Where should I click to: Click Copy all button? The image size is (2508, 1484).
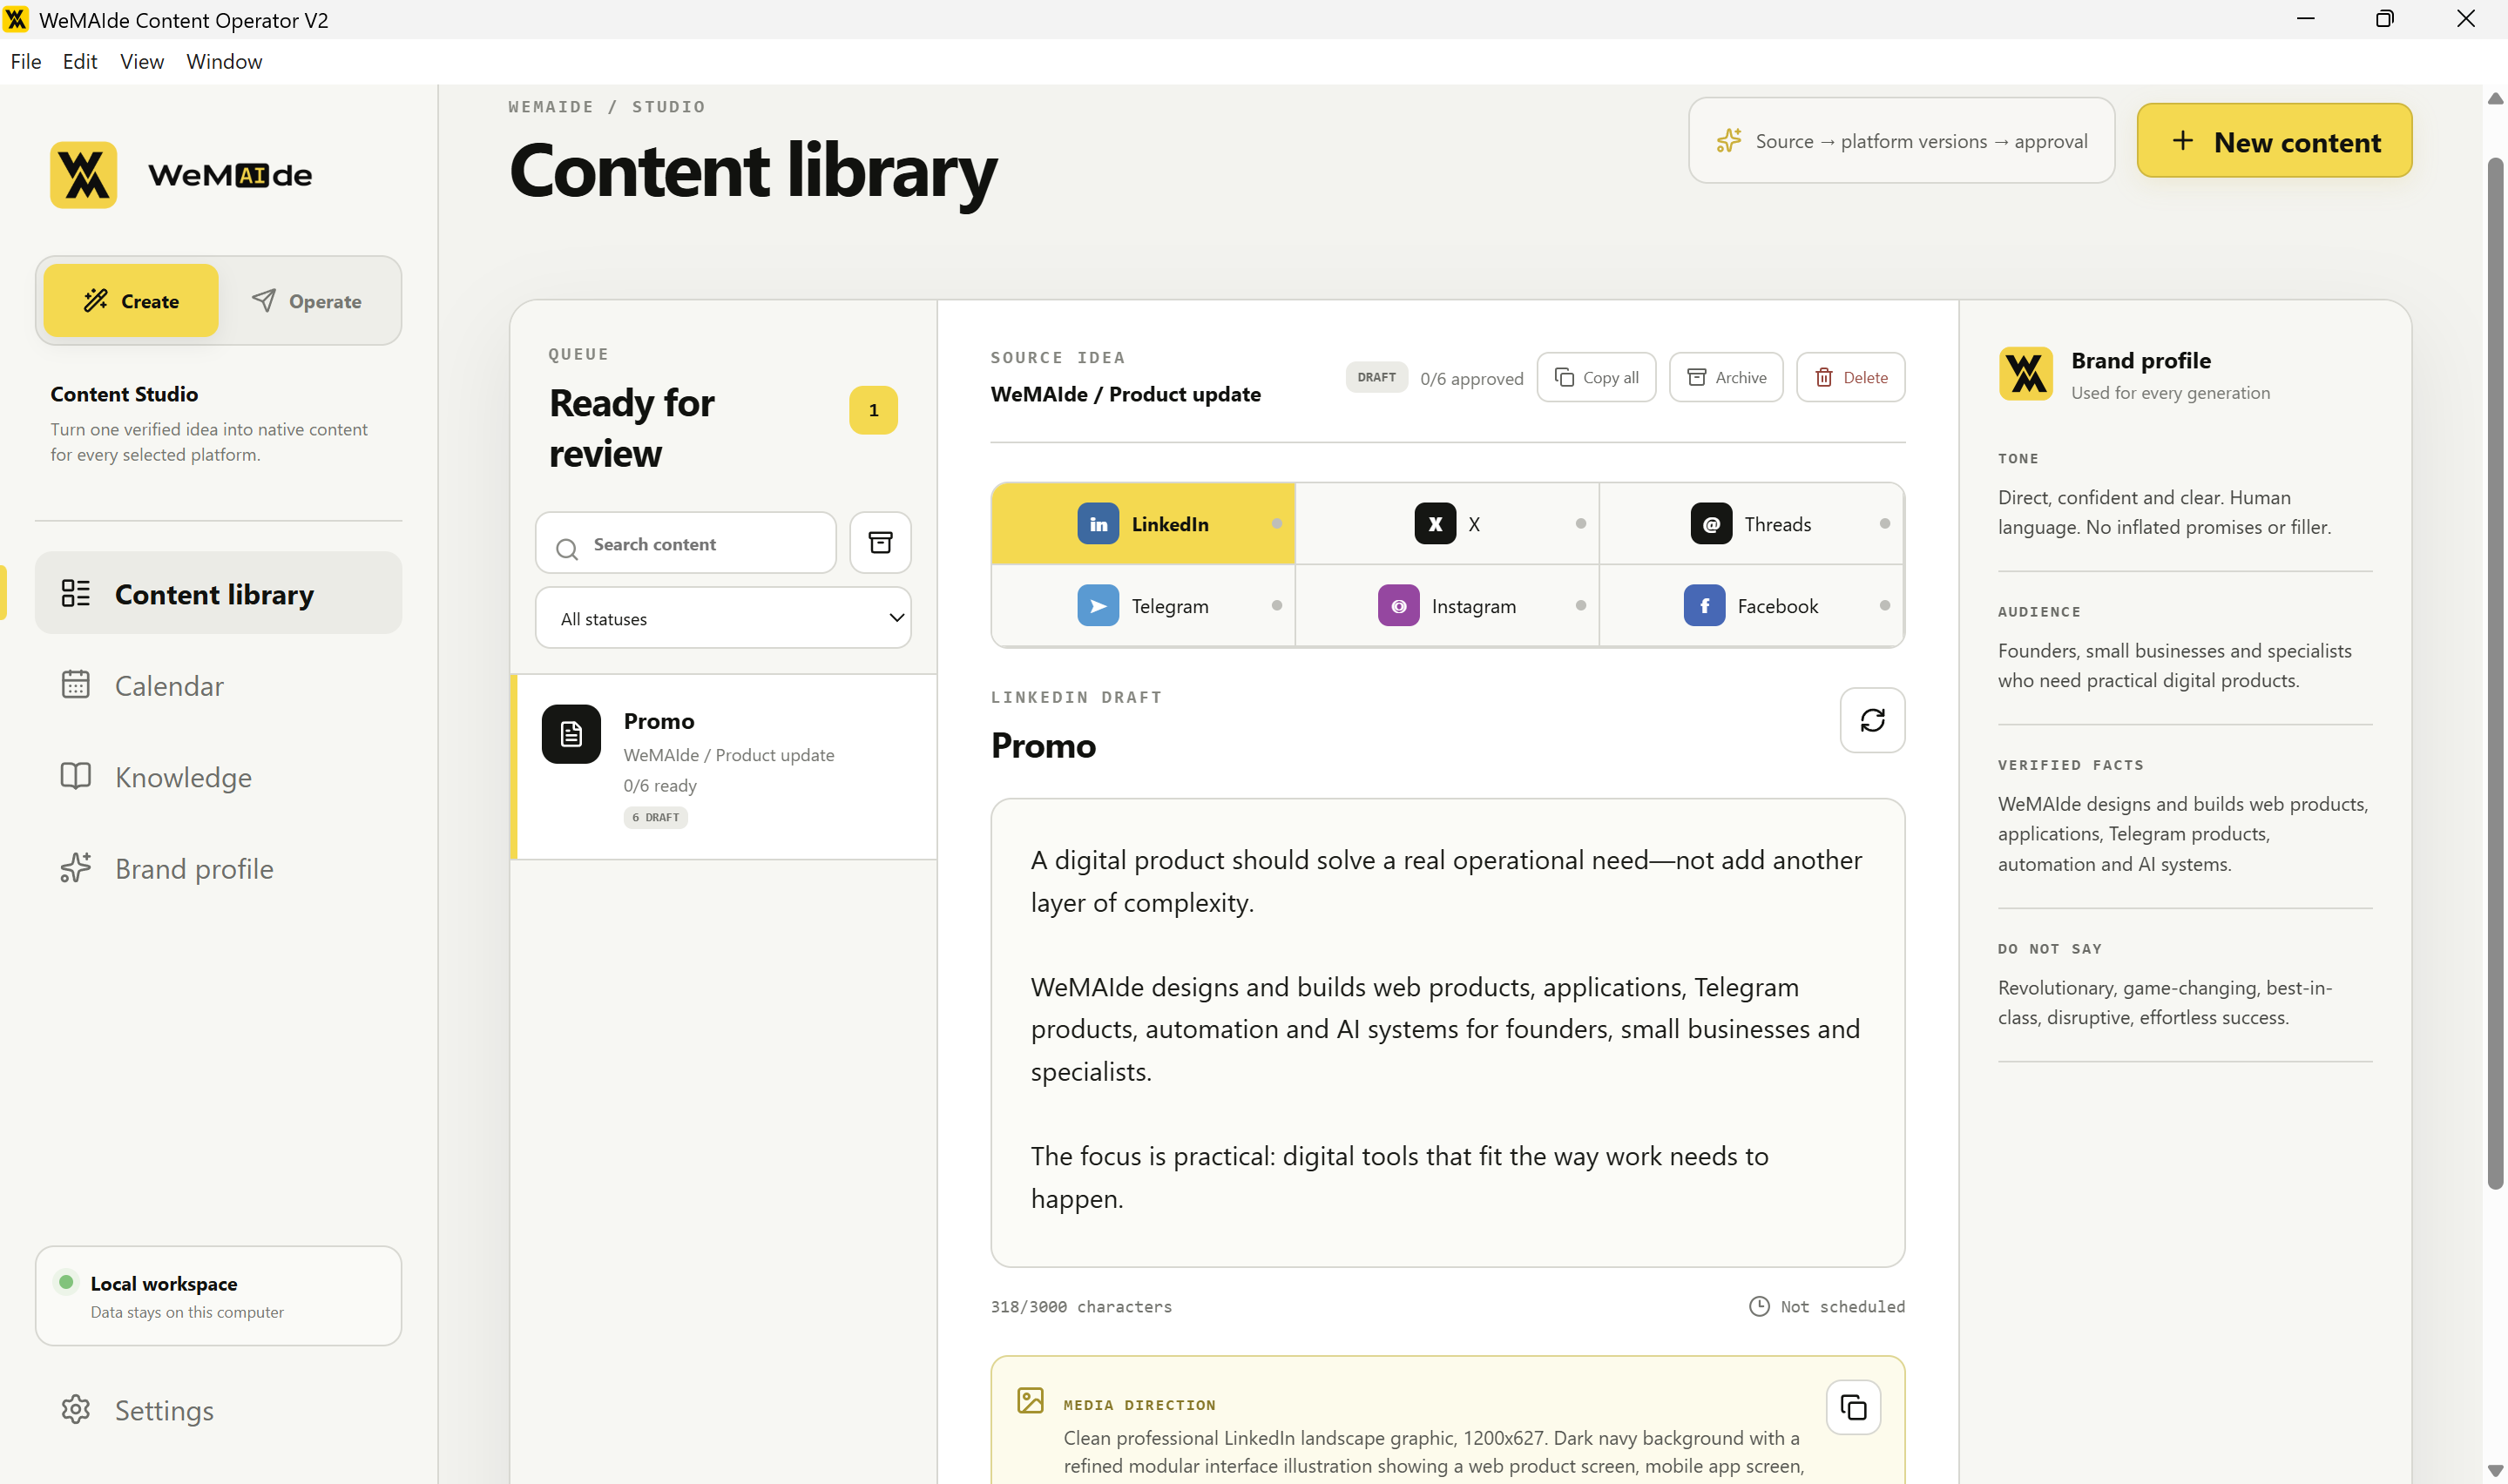click(1596, 377)
